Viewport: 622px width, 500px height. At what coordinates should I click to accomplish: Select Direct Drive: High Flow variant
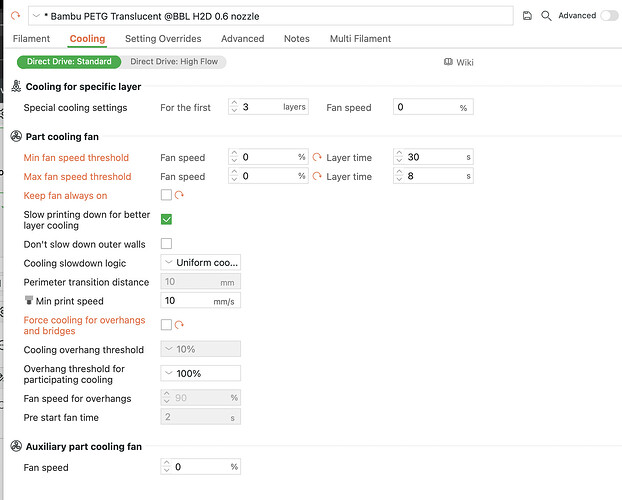174,62
